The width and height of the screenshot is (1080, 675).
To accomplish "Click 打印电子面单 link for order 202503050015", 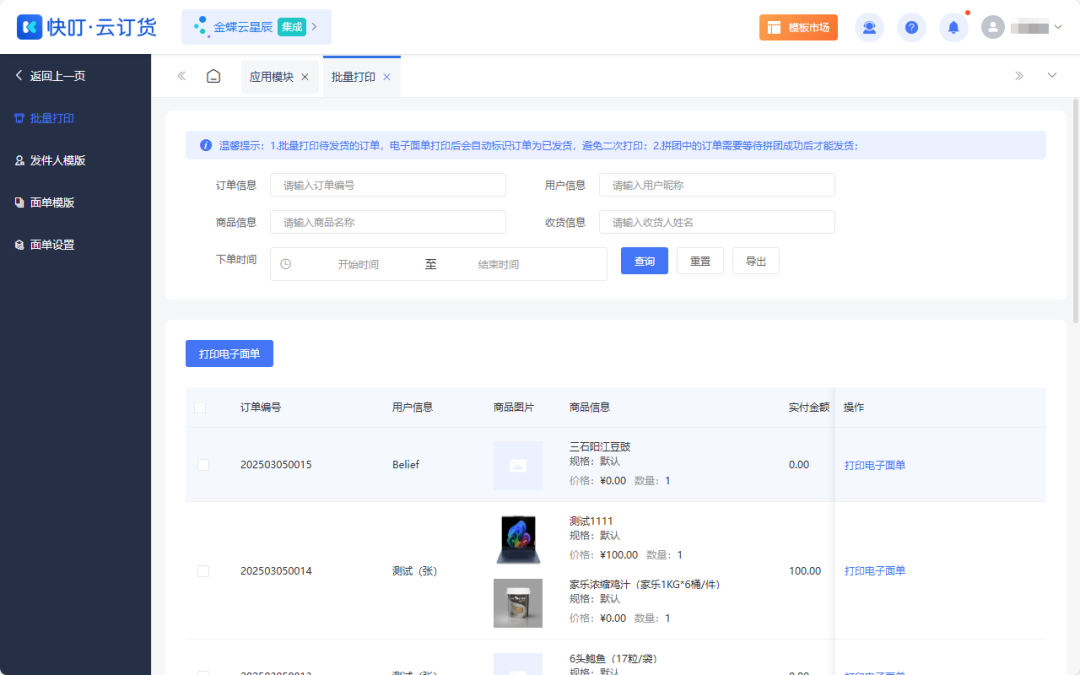I will [874, 465].
